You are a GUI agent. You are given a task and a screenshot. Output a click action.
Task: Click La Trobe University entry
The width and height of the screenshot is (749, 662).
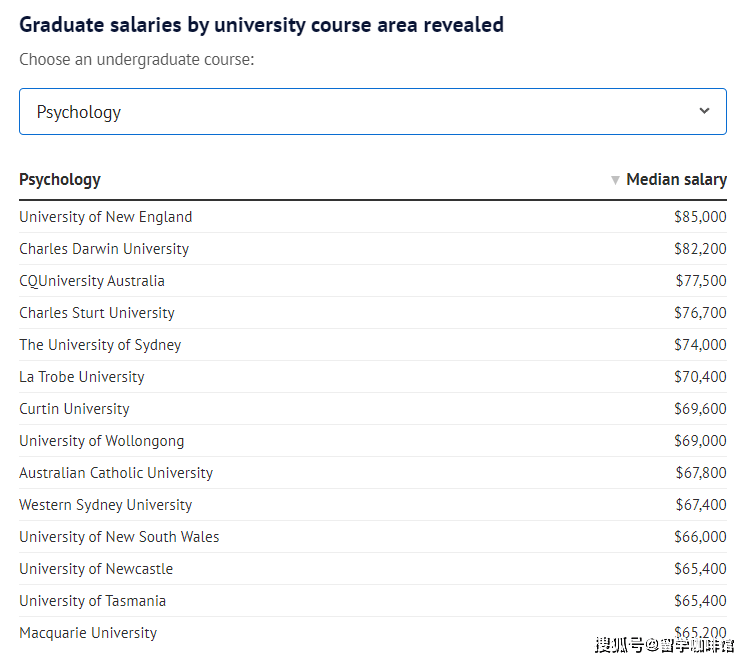tap(82, 377)
